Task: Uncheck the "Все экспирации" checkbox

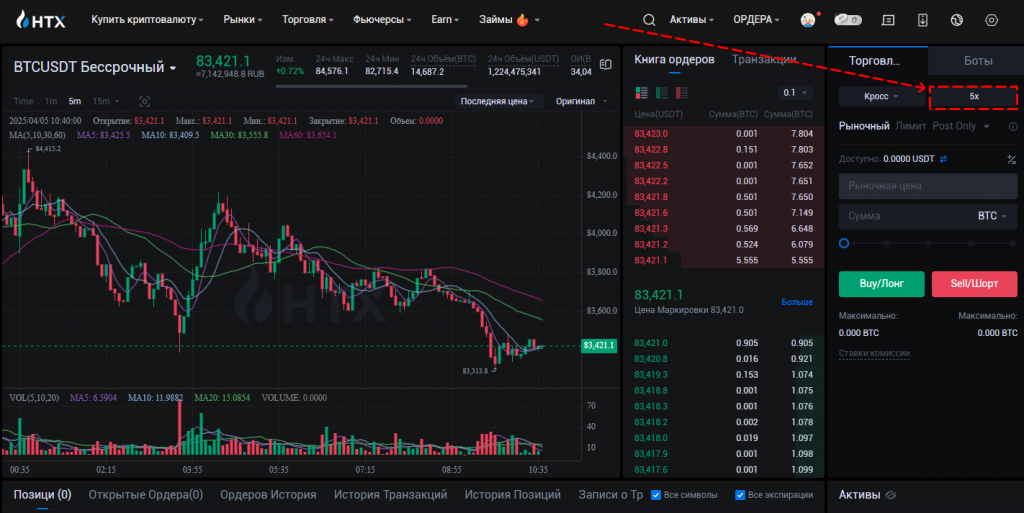Action: [x=740, y=495]
